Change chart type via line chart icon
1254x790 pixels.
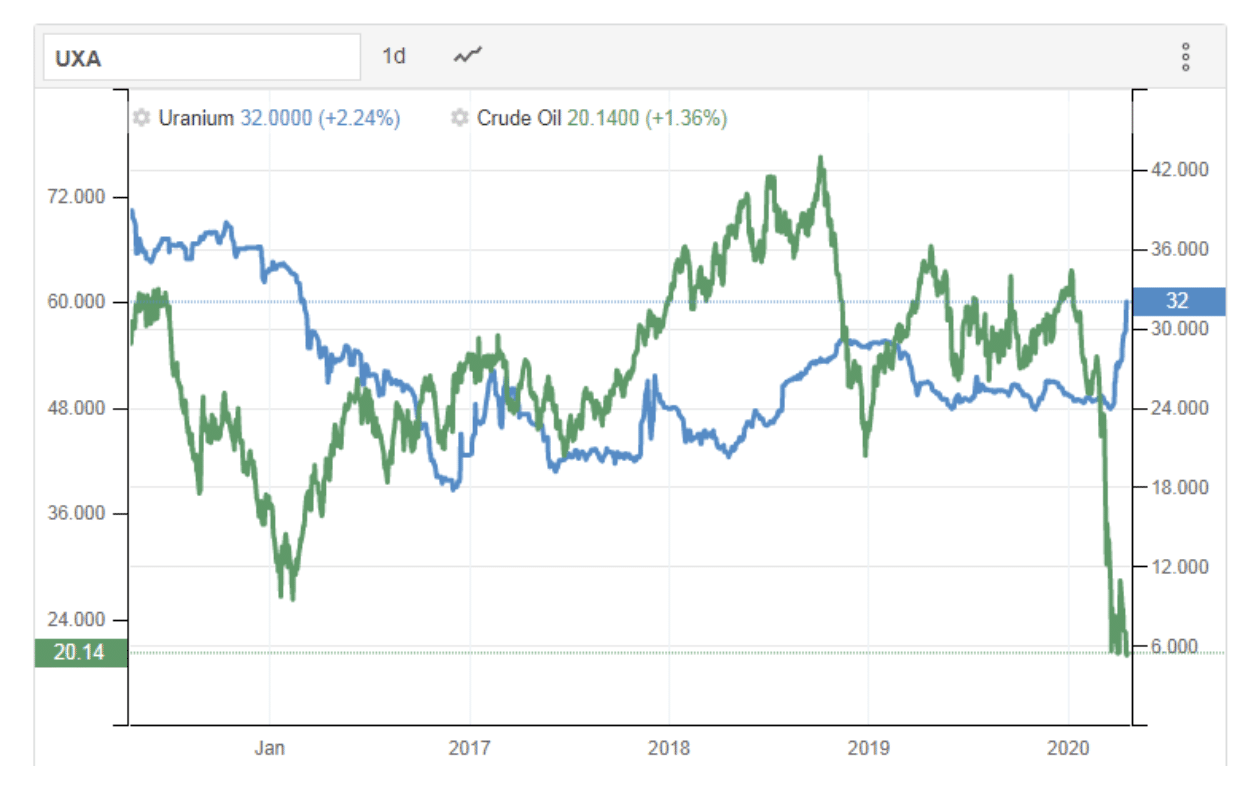(467, 56)
